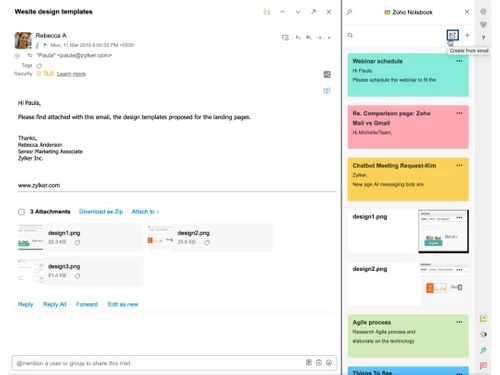Image resolution: width=500 pixels, height=375 pixels.
Task: Click the add tag icon beside Tags
Action: coord(39,66)
